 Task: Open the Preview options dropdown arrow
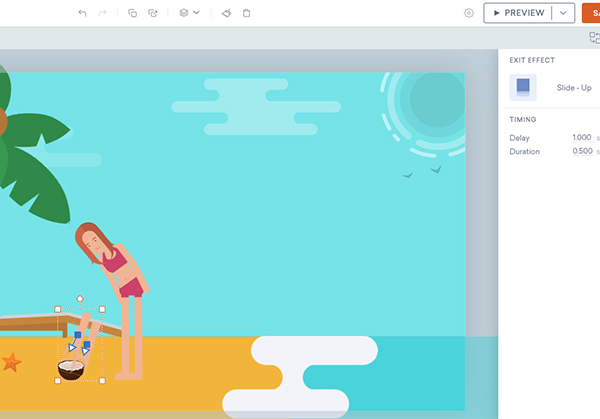point(565,13)
